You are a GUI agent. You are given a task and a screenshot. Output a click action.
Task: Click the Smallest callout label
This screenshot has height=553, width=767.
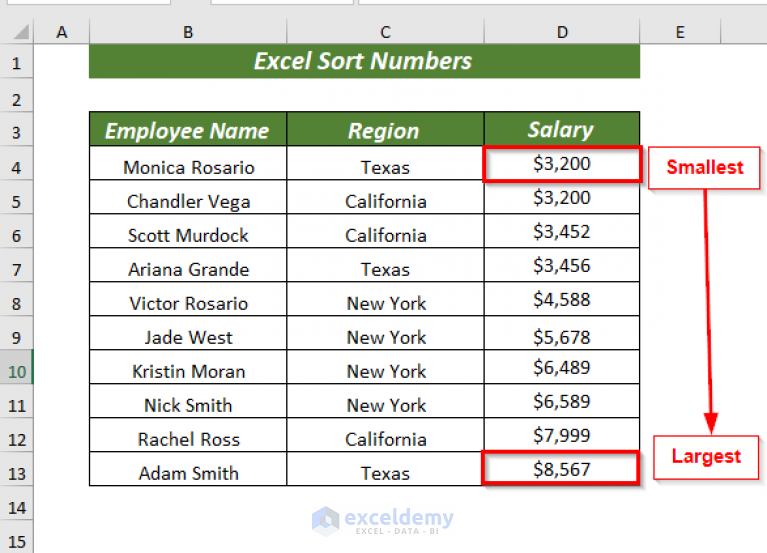(705, 167)
